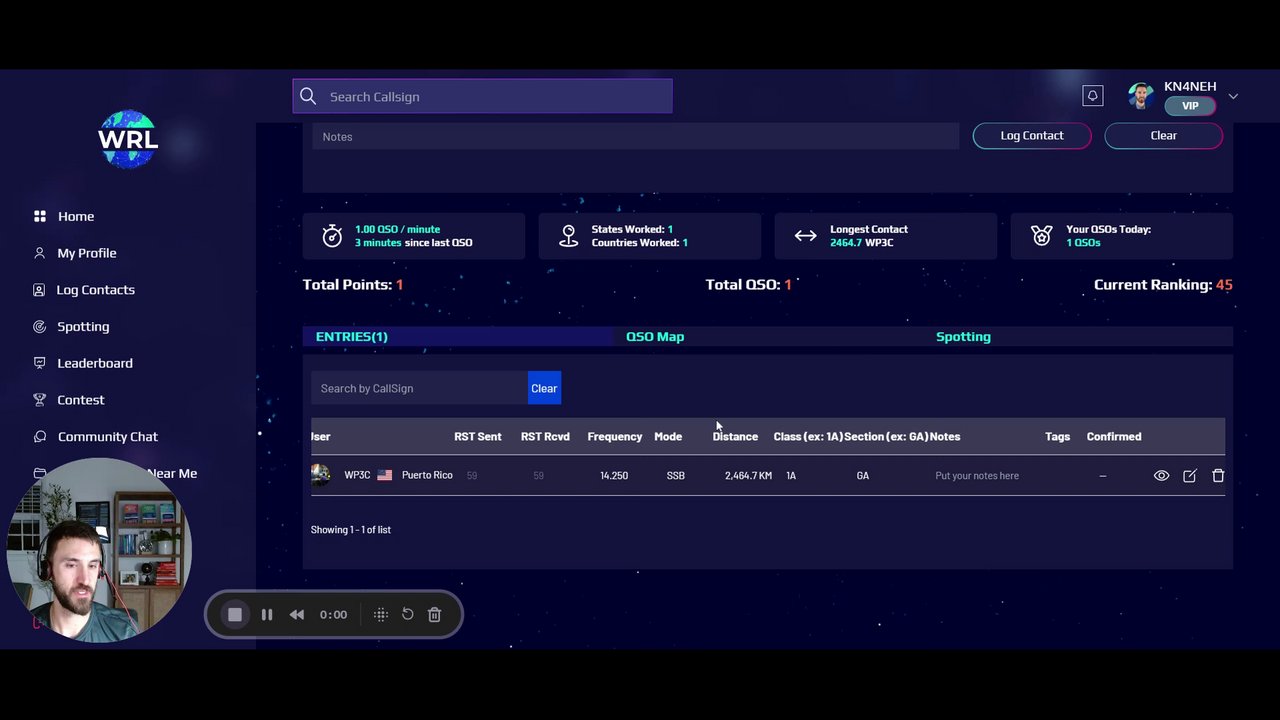View WP3C entry with eye icon
Viewport: 1280px width, 720px height.
(1161, 476)
